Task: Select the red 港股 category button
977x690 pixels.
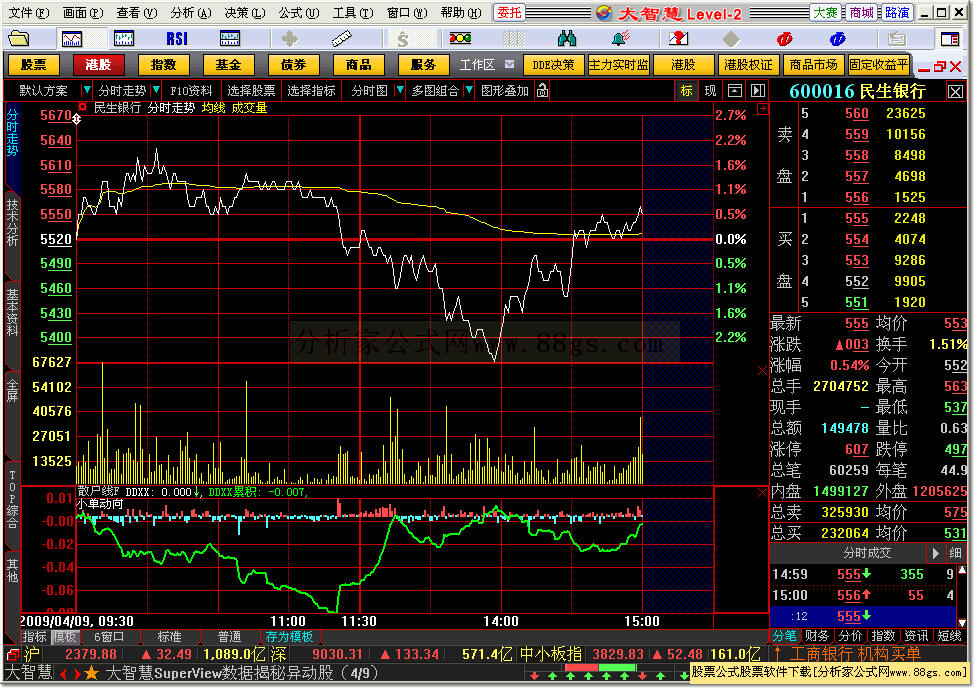Action: click(98, 65)
